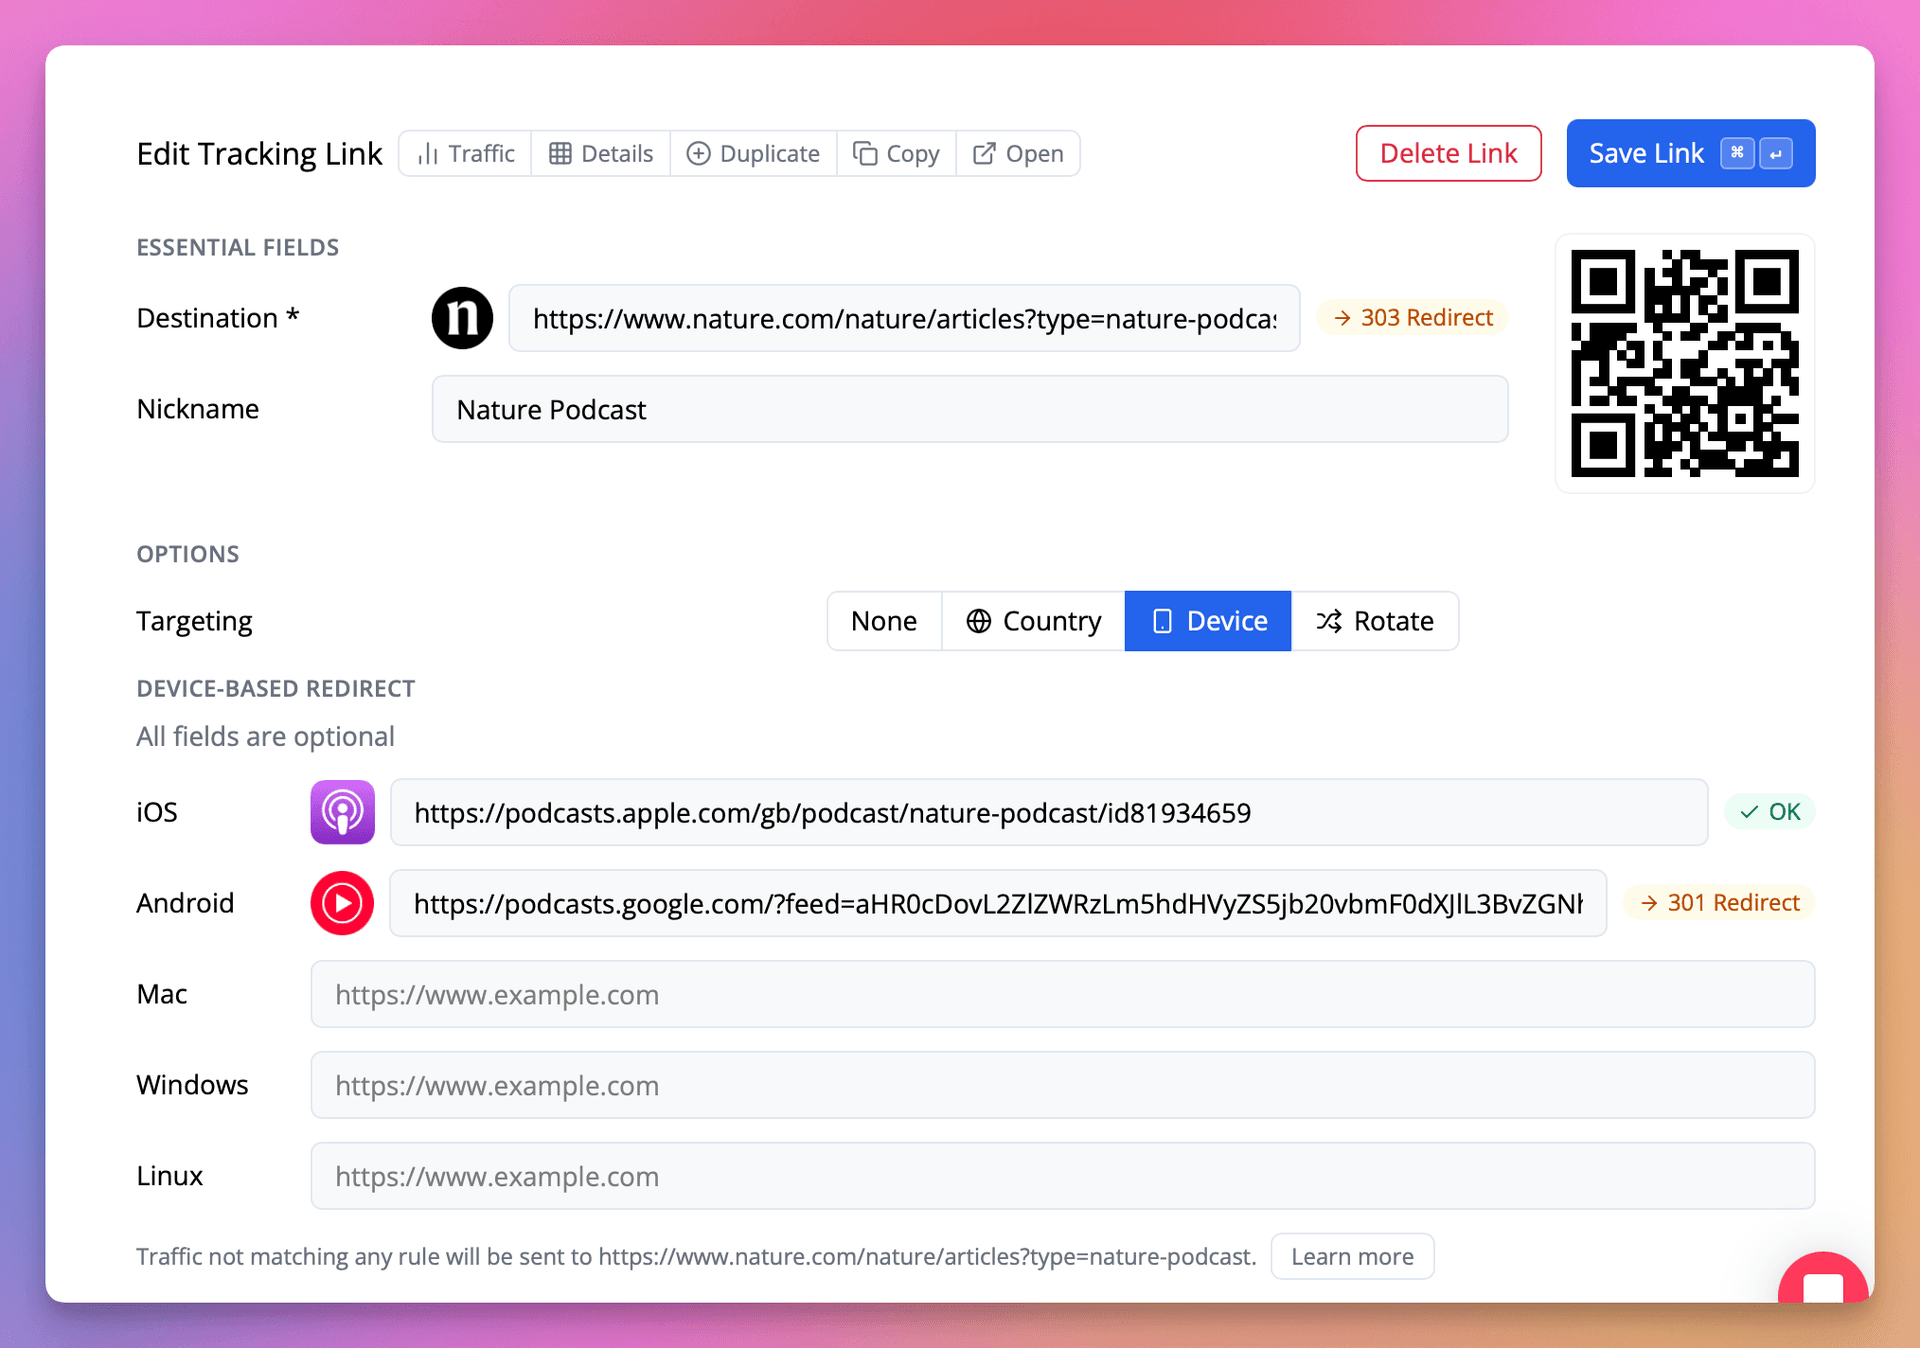Screen dimensions: 1920x1348
Task: Enable Rotate targeting
Action: pyautogui.click(x=1376, y=620)
